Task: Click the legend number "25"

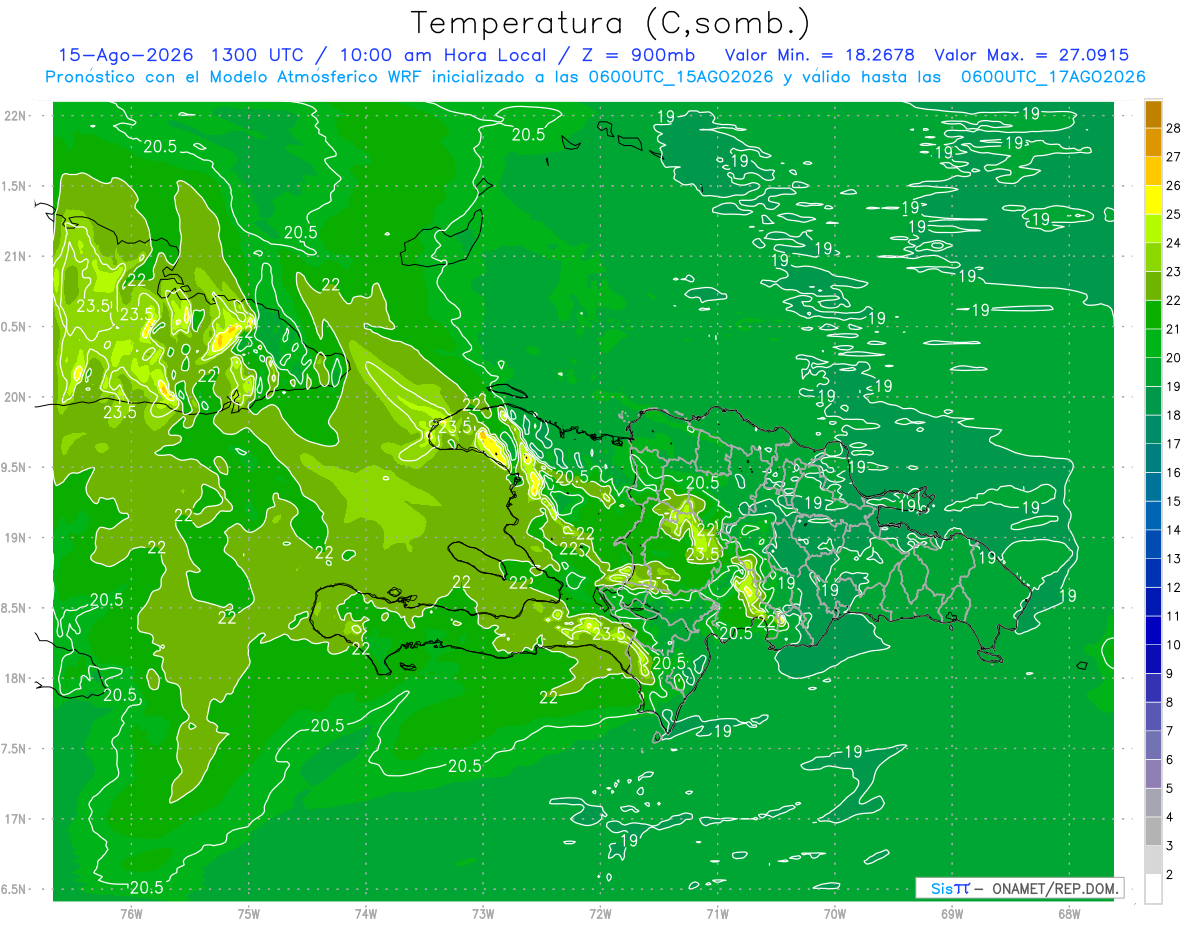Action: point(1174,214)
